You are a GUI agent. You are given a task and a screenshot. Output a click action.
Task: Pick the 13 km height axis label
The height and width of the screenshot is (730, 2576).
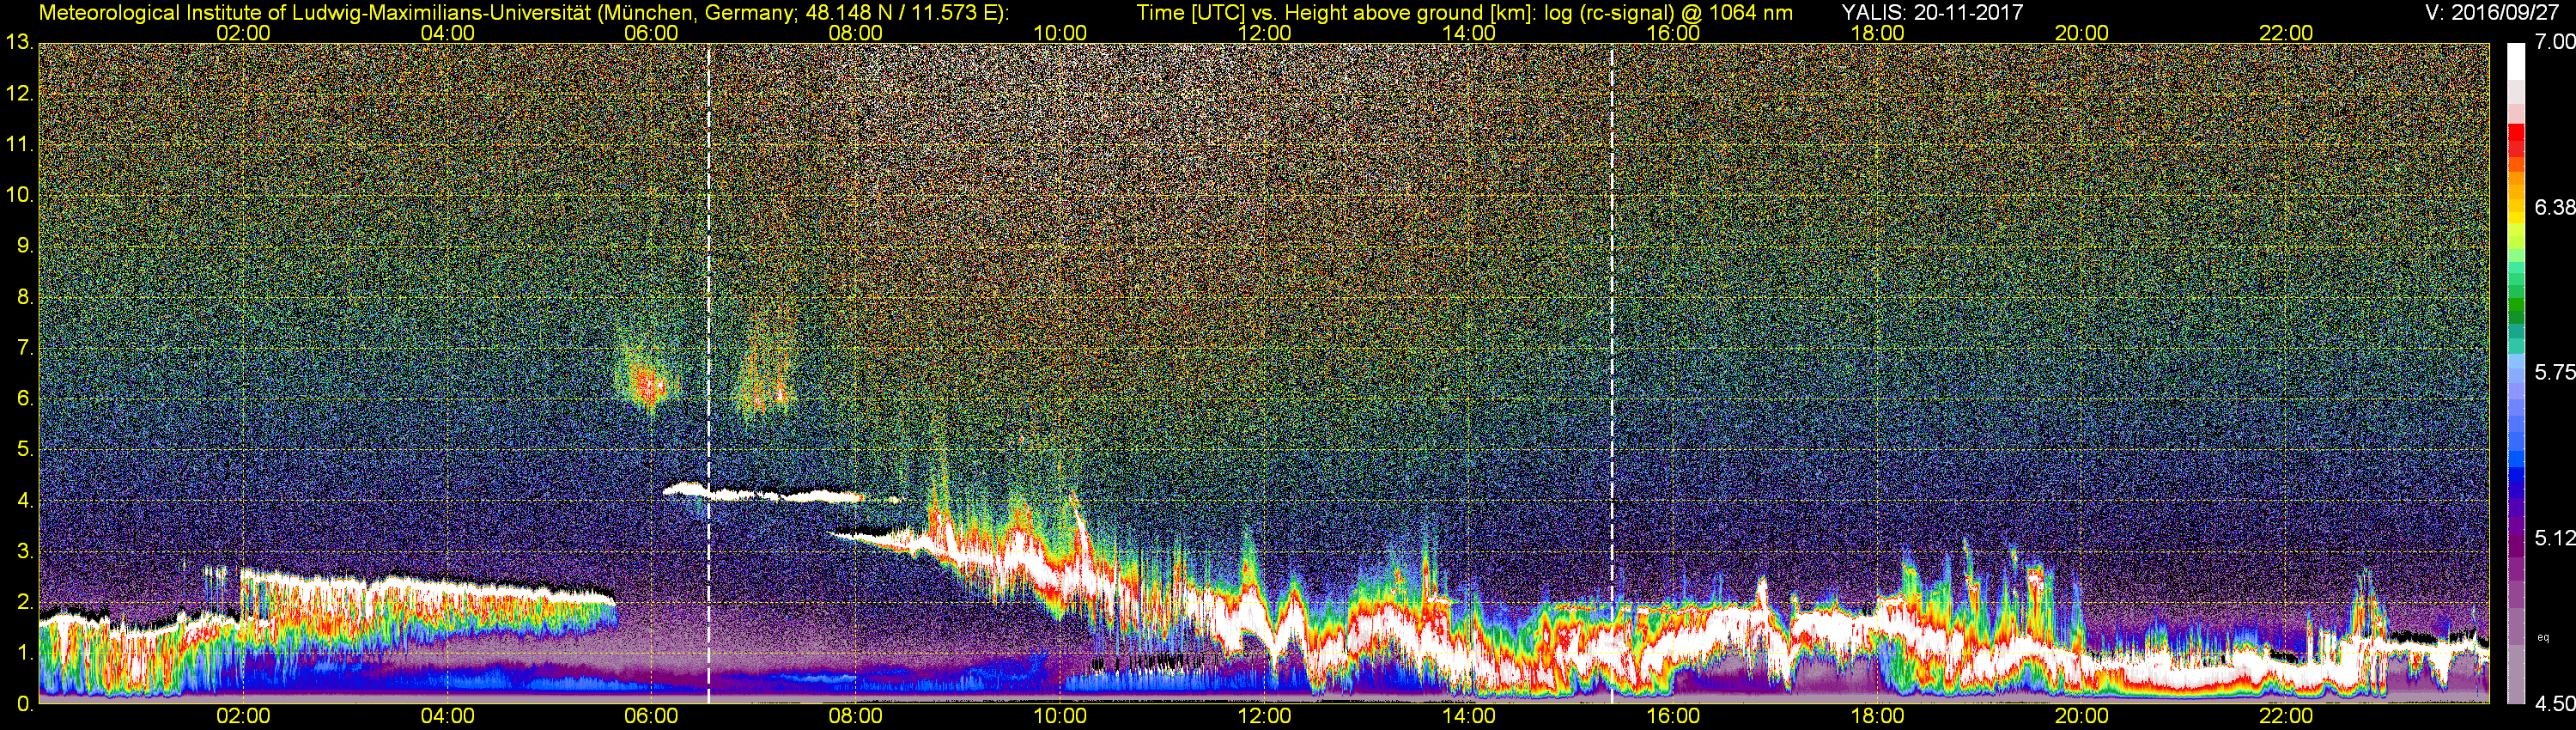[x=19, y=42]
